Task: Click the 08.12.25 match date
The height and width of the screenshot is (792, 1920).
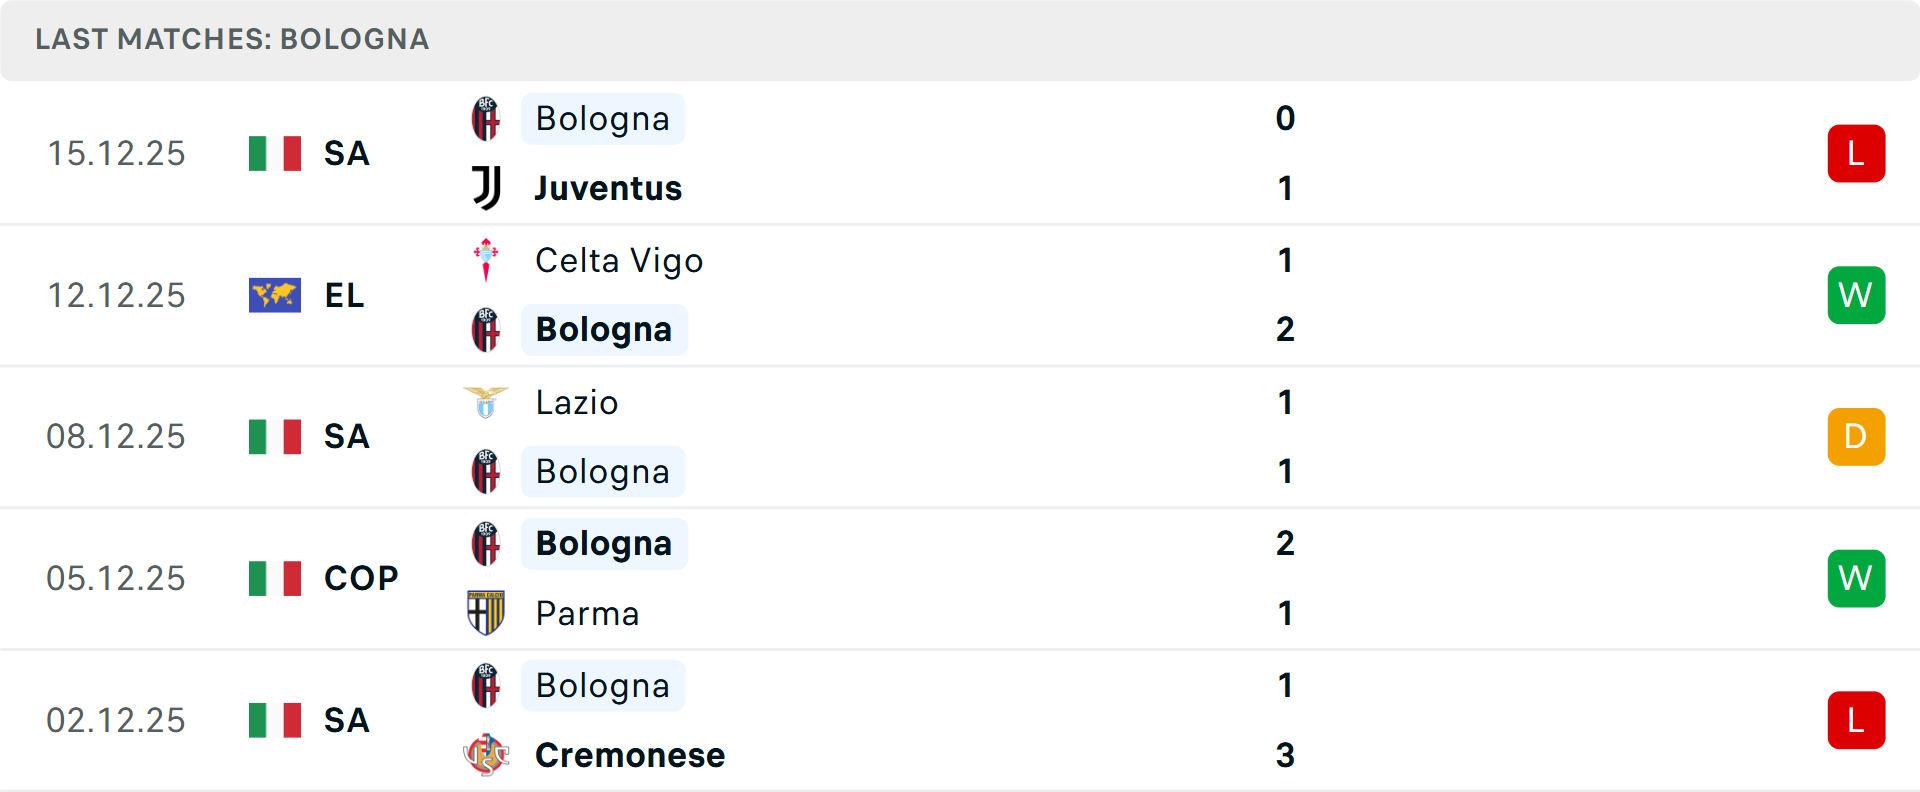Action: tap(116, 437)
